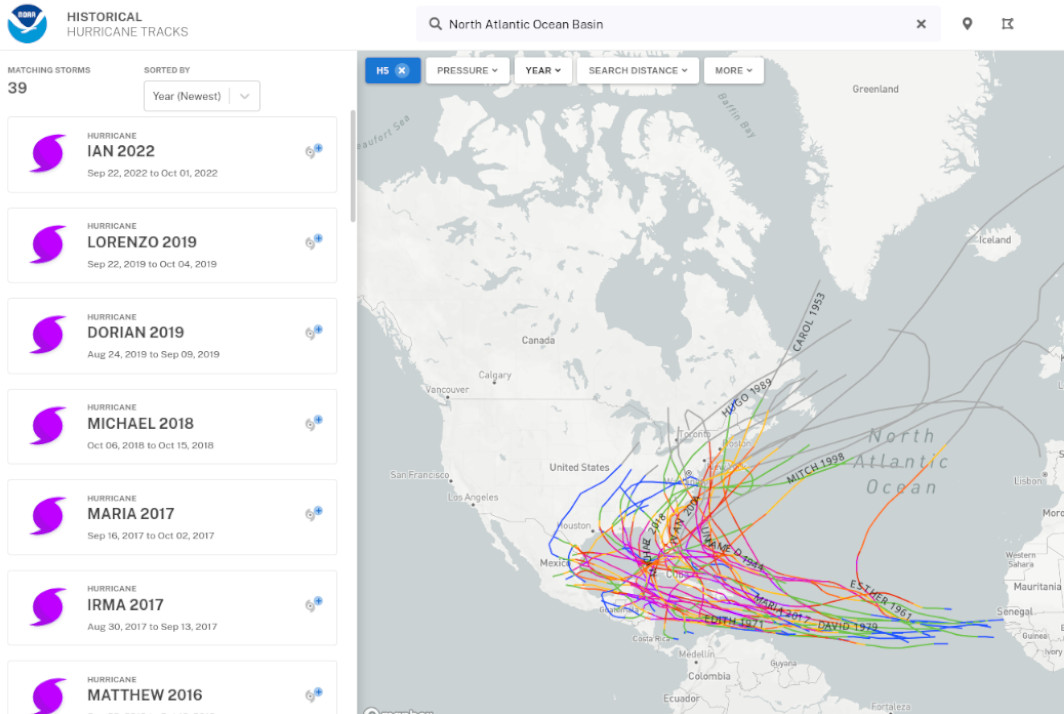Remove the H5 filter chip
1064x714 pixels.
[x=402, y=70]
